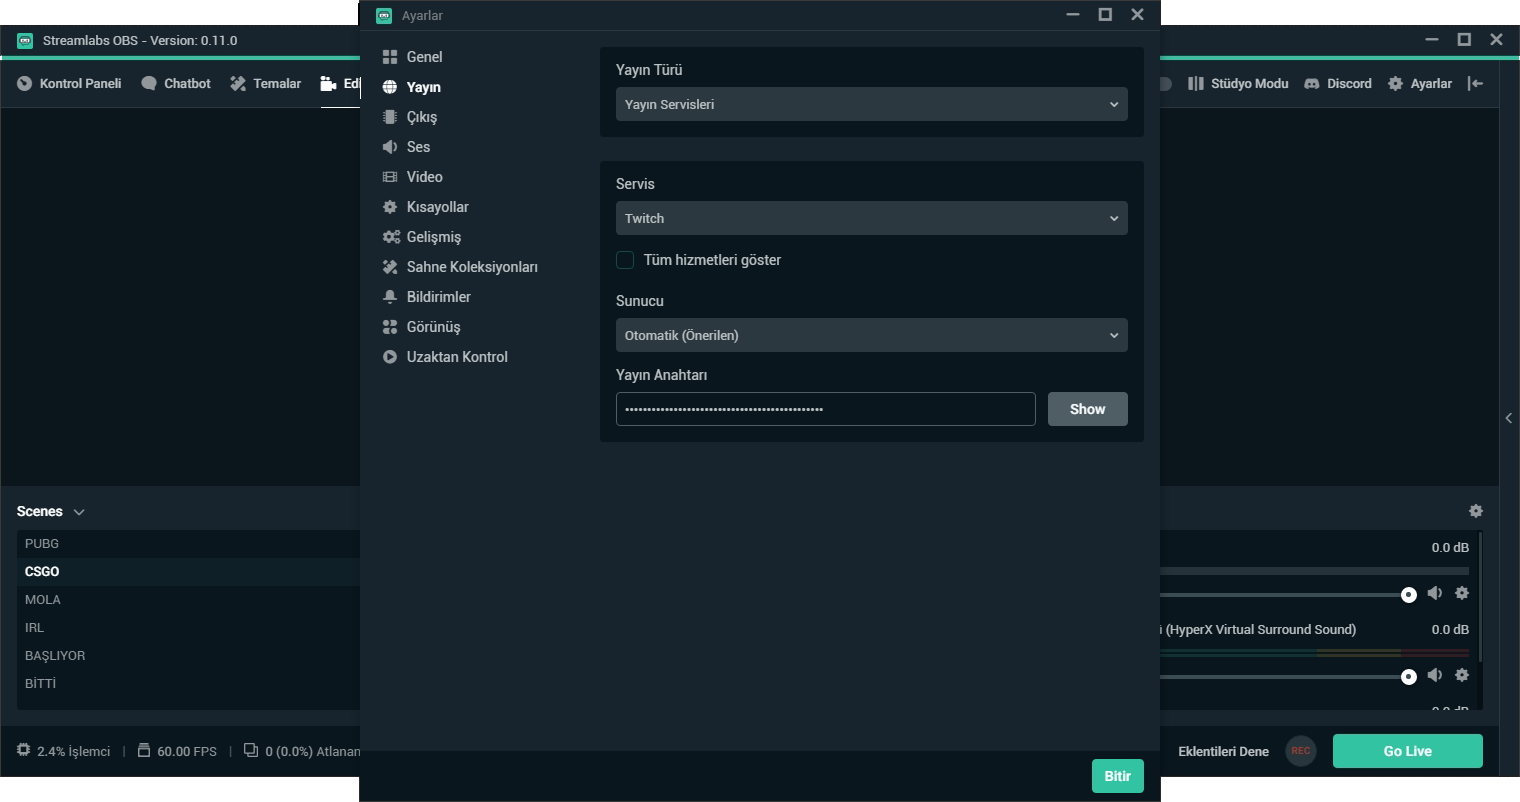1520x802 pixels.
Task: Select the Yayın settings category
Action: coord(411,87)
